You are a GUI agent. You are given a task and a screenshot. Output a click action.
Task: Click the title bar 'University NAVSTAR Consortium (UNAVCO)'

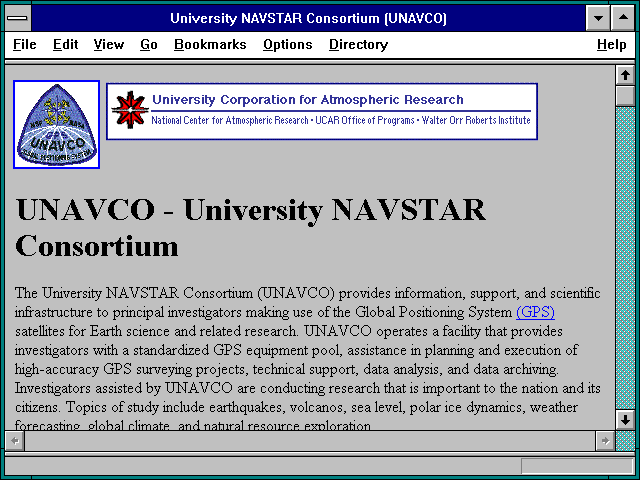click(x=308, y=18)
